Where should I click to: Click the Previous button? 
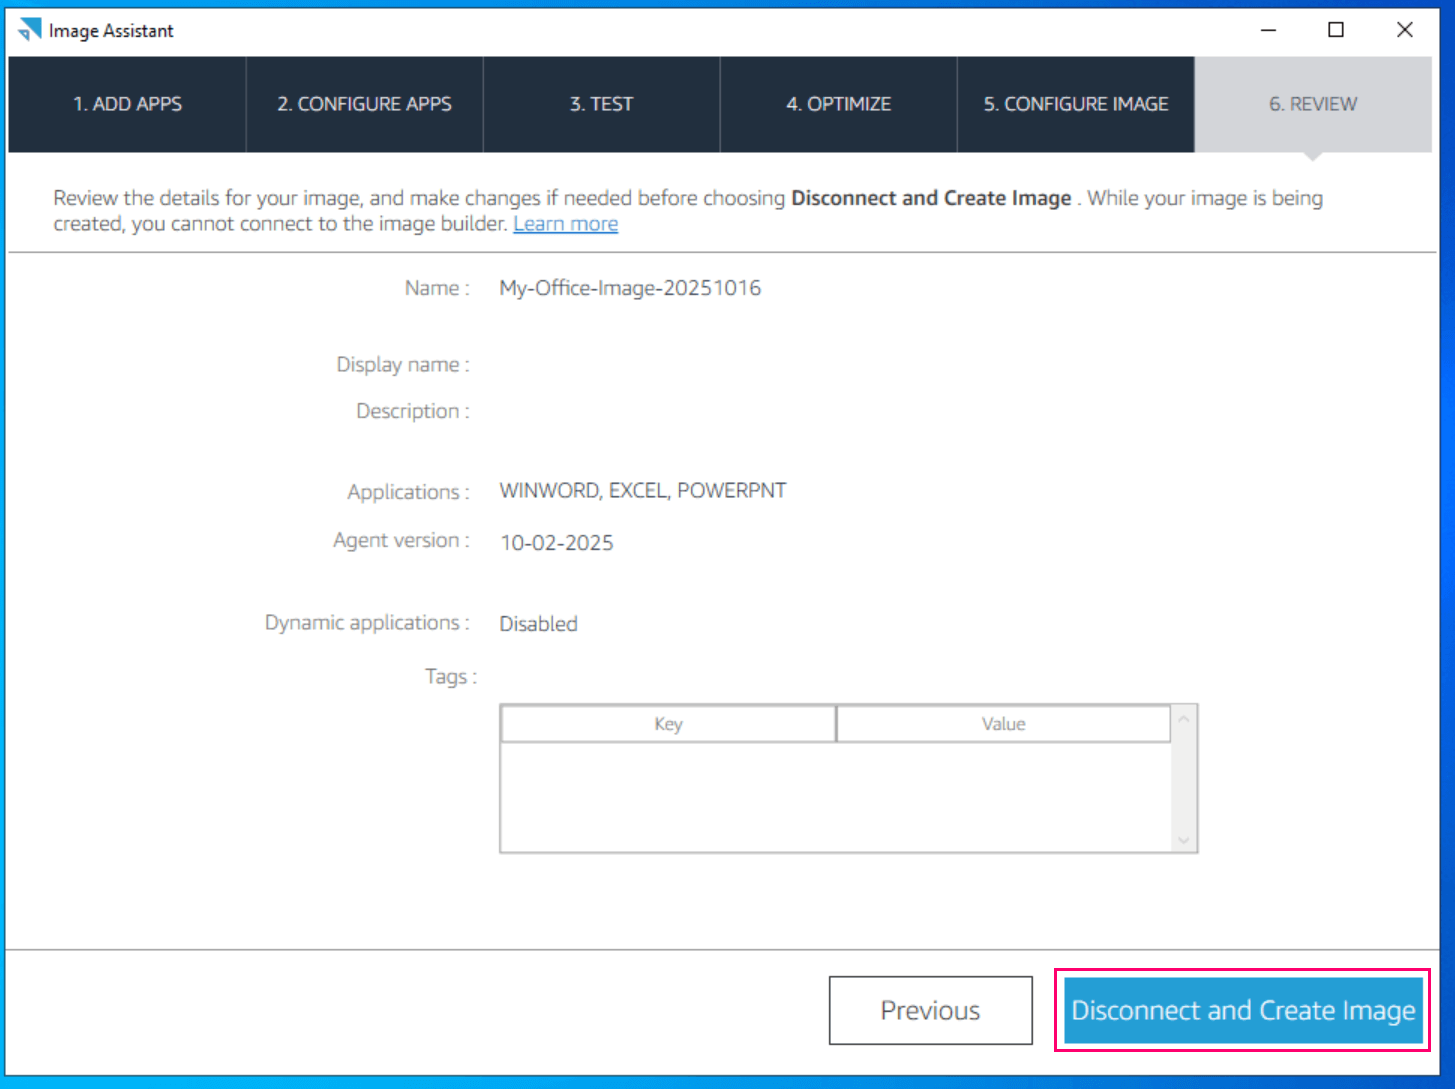(x=930, y=1010)
